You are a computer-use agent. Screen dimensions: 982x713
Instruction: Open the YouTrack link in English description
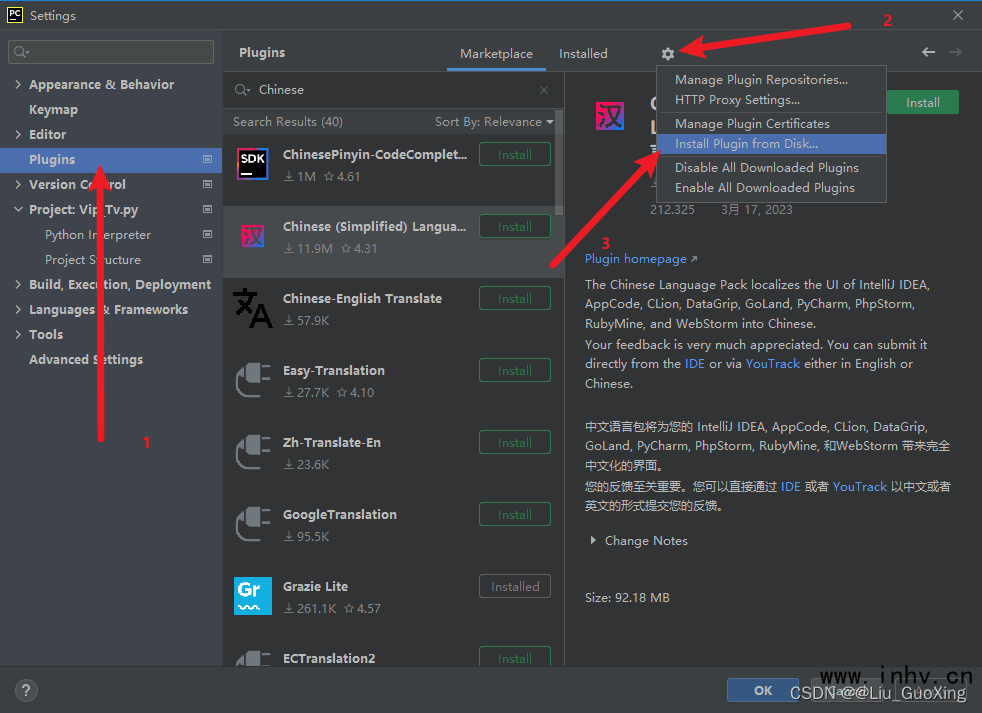(x=772, y=364)
